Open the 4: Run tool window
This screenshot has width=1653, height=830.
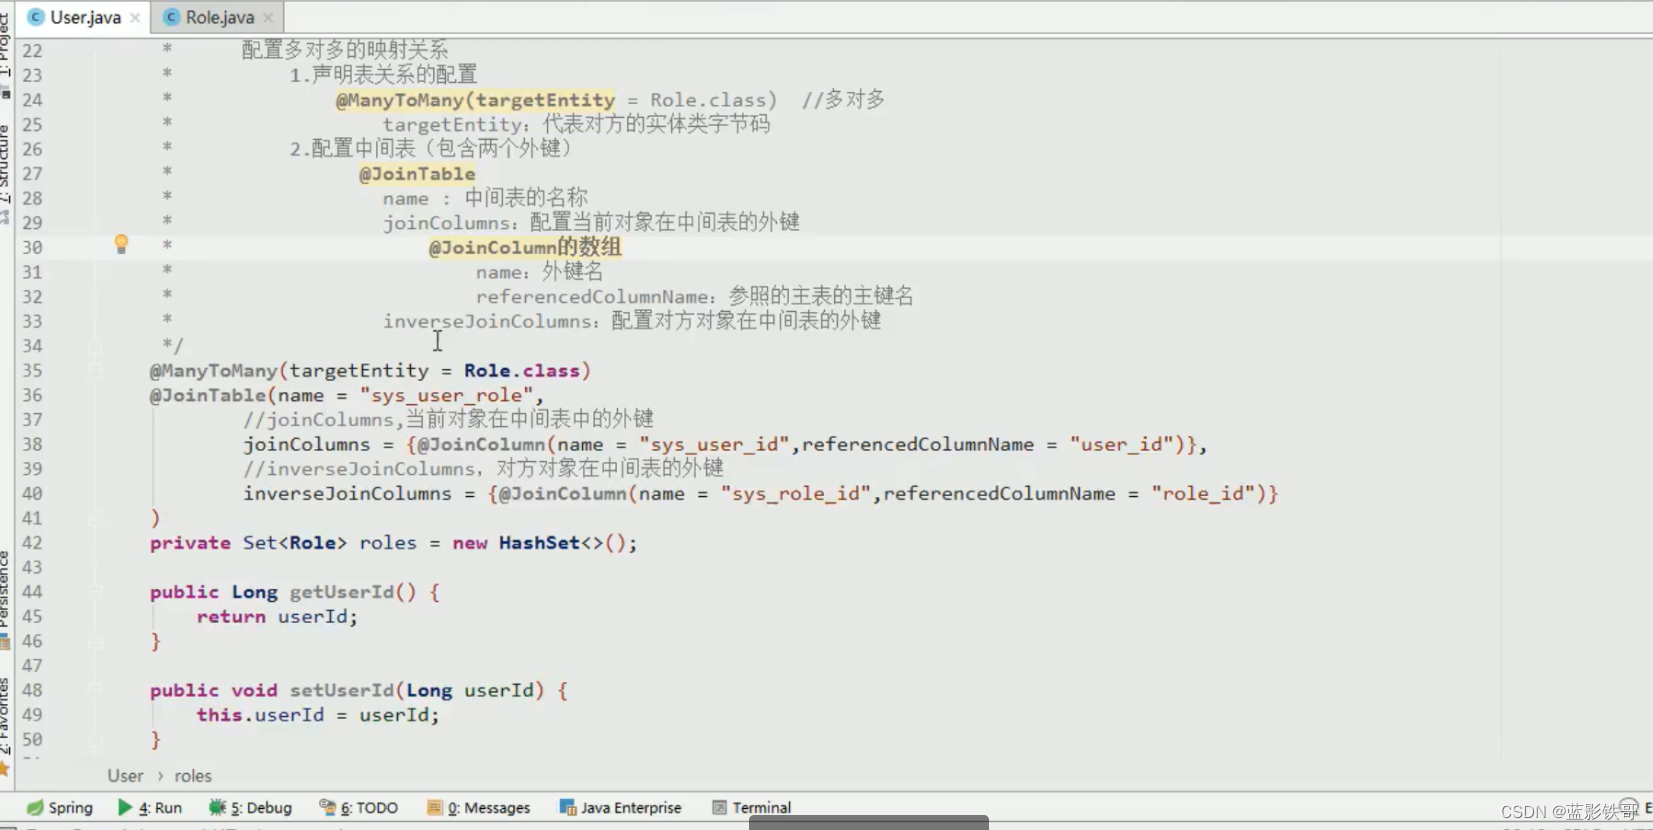150,807
